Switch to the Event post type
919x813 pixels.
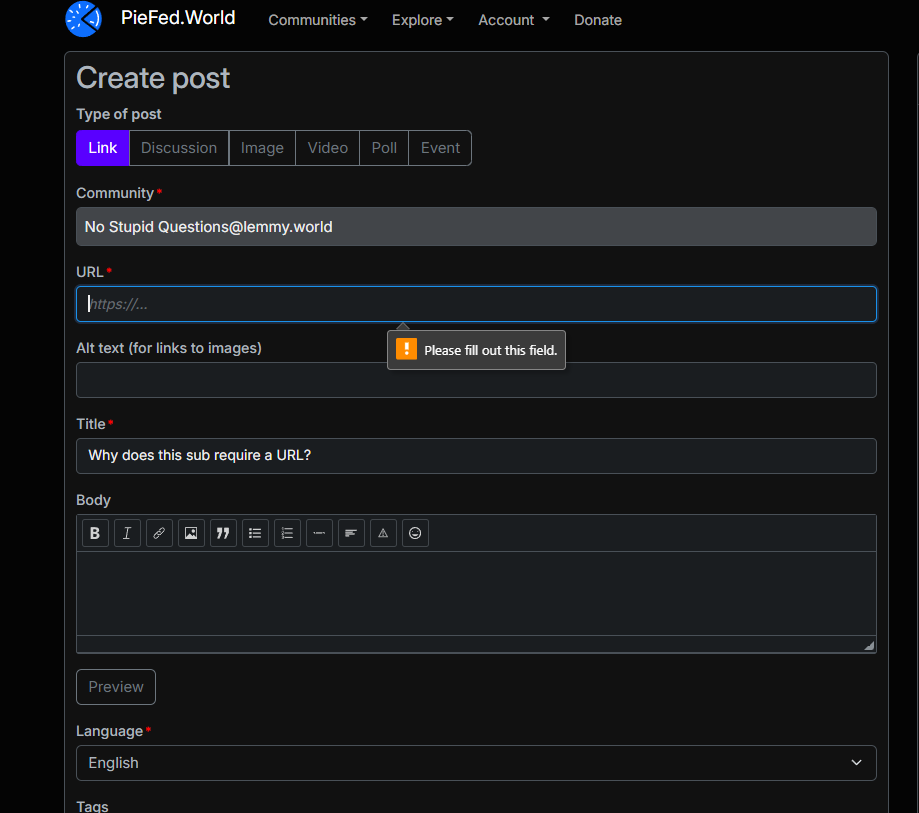(x=440, y=148)
